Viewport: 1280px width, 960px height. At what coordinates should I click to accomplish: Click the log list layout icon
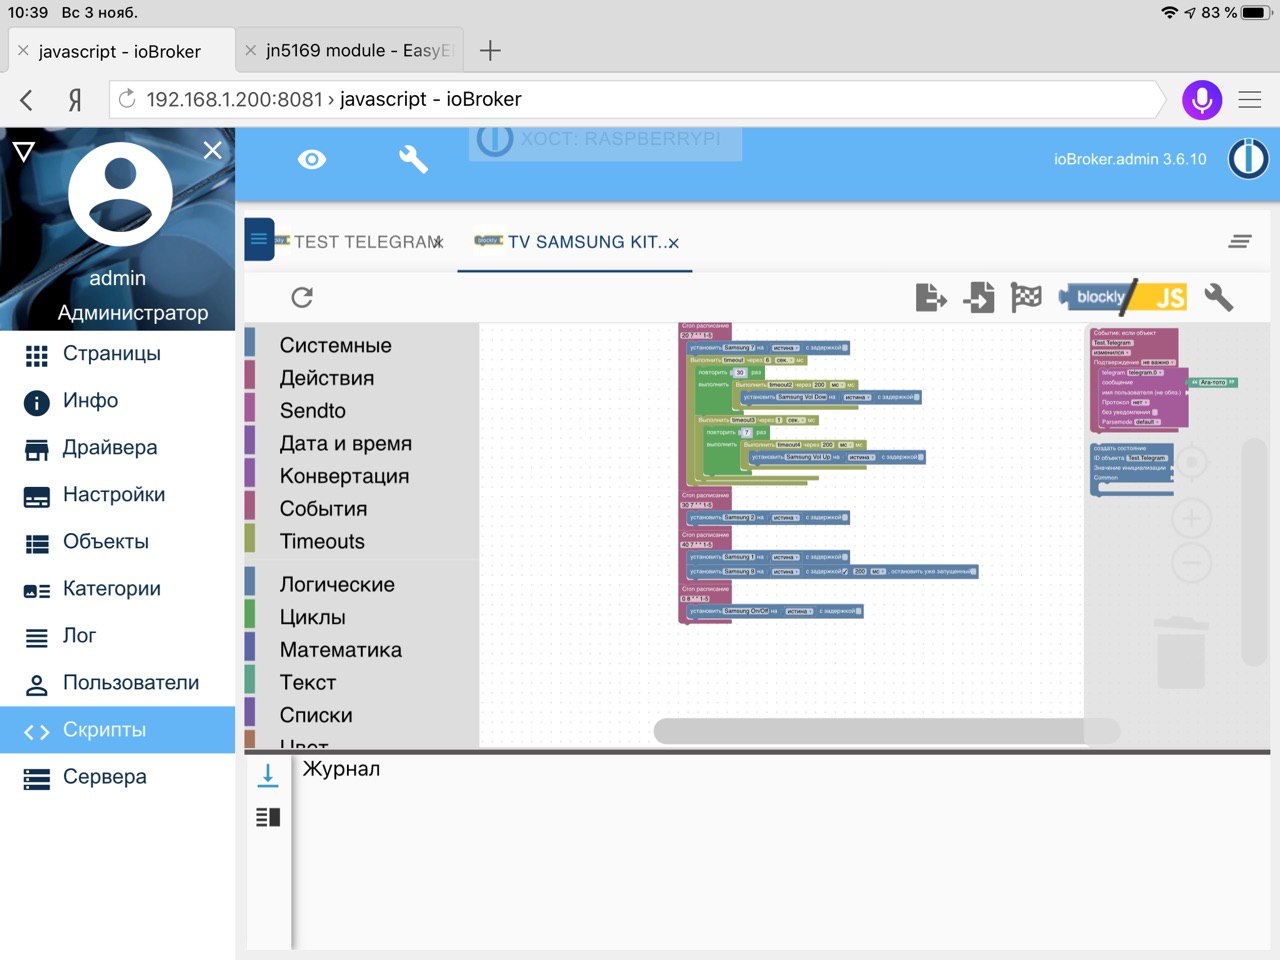point(268,817)
